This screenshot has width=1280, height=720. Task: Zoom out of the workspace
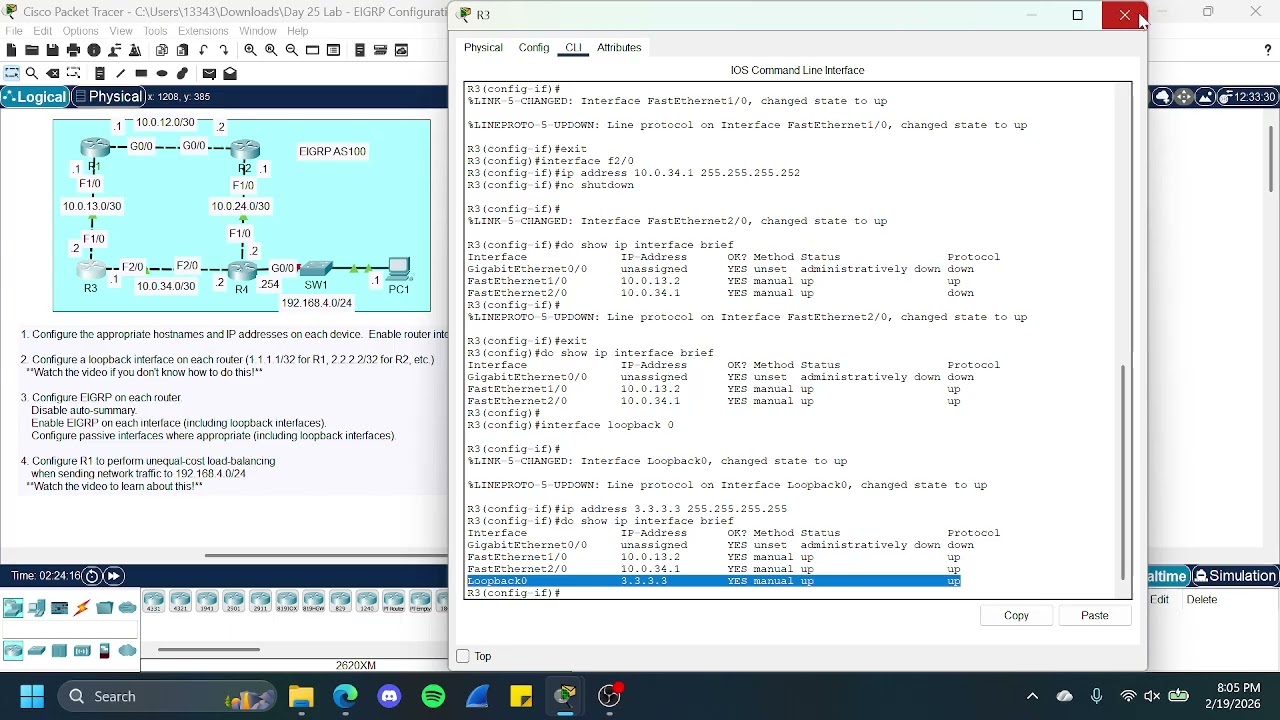[x=291, y=50]
